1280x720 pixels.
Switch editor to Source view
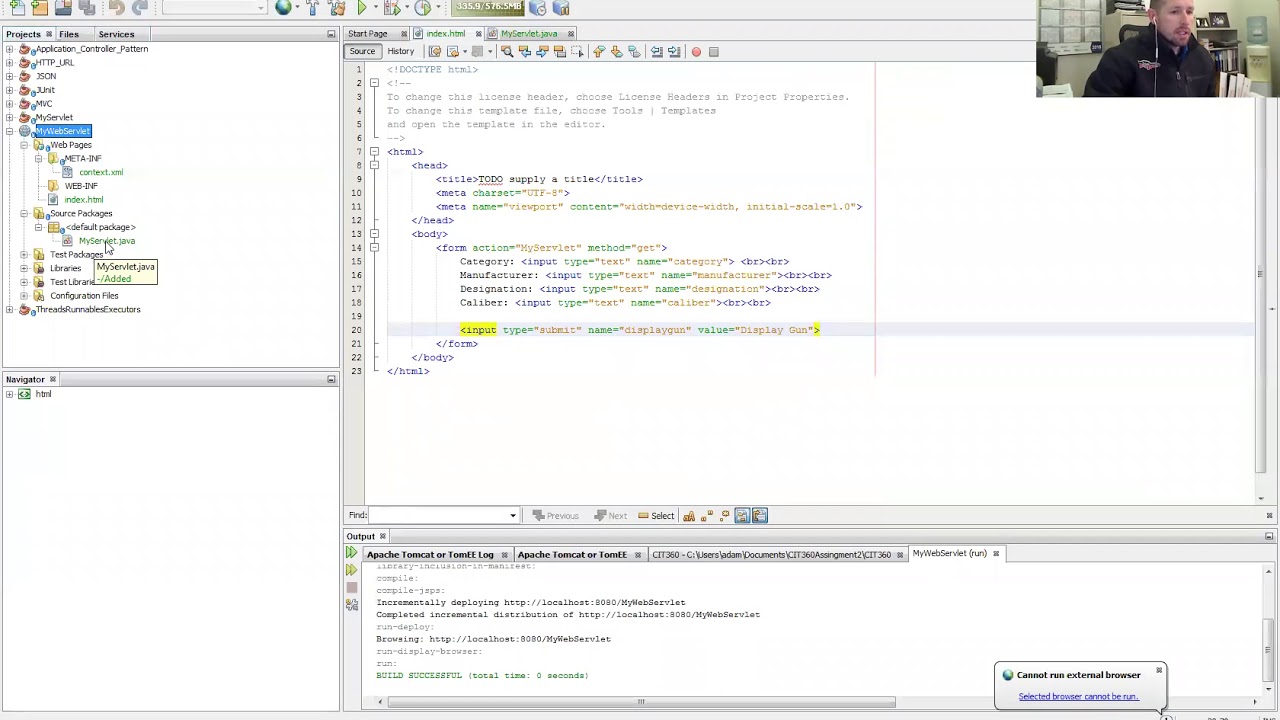(362, 51)
